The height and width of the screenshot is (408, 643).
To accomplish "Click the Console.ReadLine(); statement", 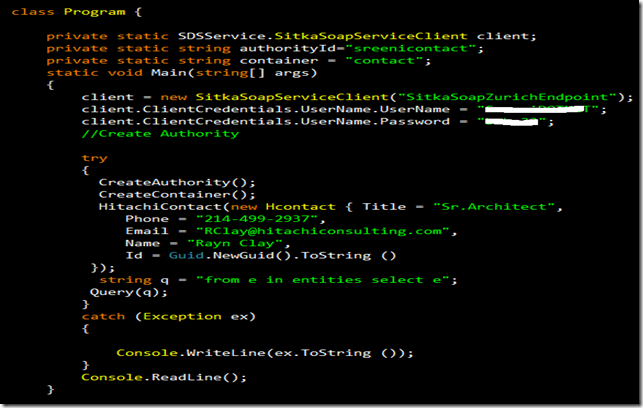I will click(x=164, y=377).
